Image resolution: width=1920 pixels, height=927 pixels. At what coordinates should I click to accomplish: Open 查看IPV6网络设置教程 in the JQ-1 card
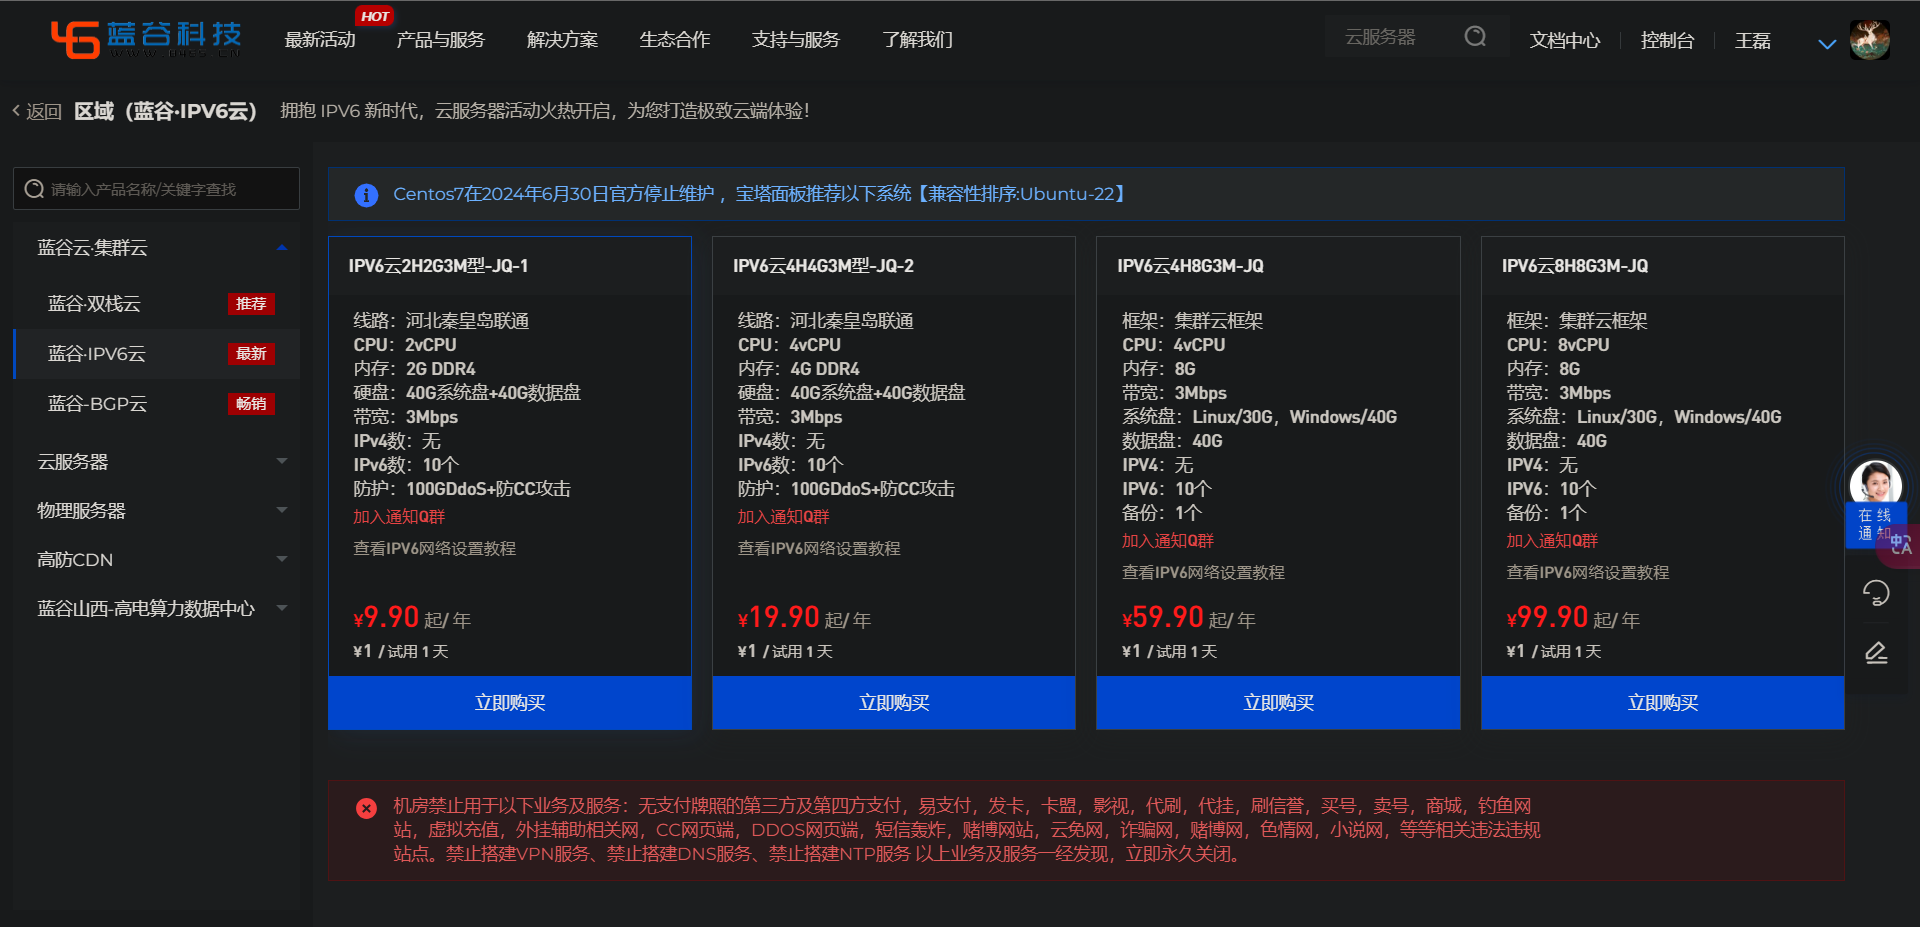pyautogui.click(x=435, y=549)
